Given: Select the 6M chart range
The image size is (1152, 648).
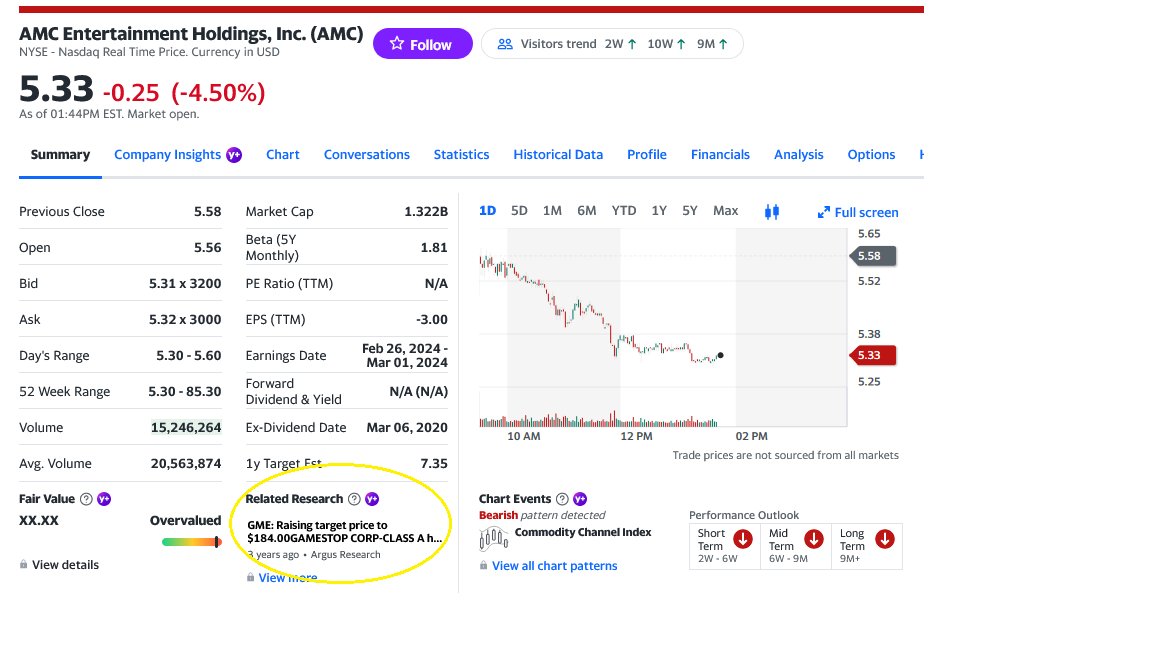Looking at the screenshot, I should 586,211.
